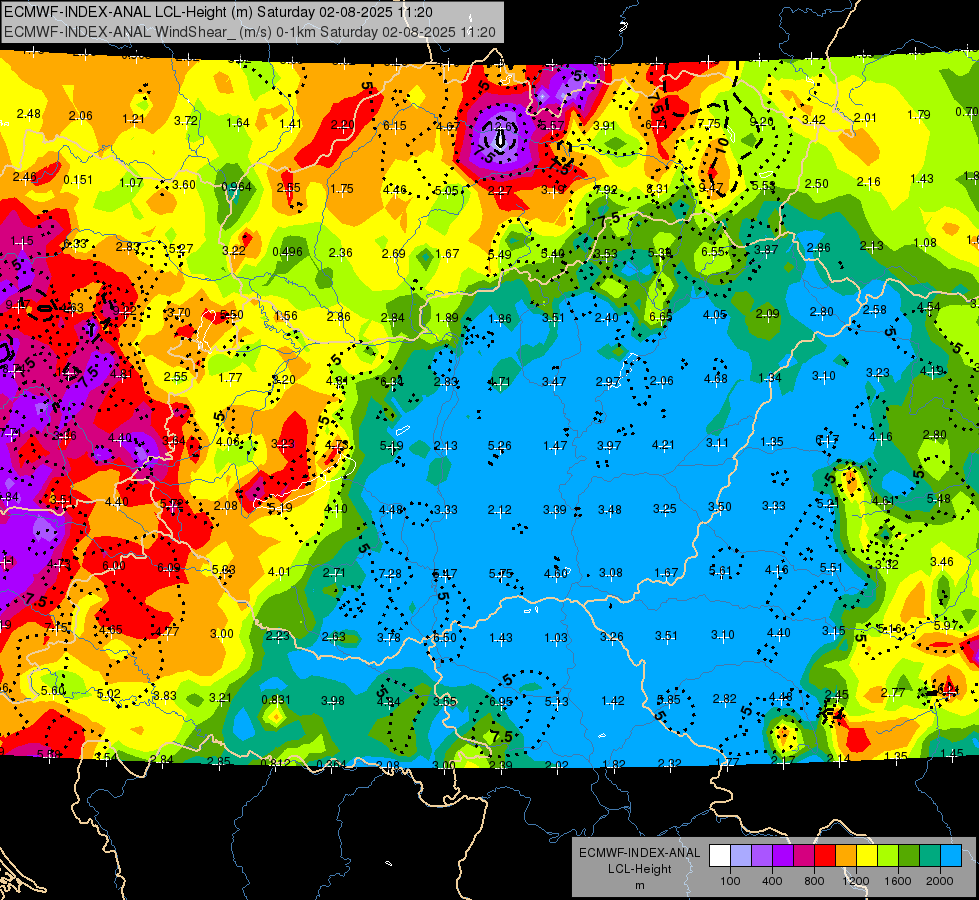Click the wind shear value 3.72
Viewport: 979px width, 900px height.
click(186, 121)
